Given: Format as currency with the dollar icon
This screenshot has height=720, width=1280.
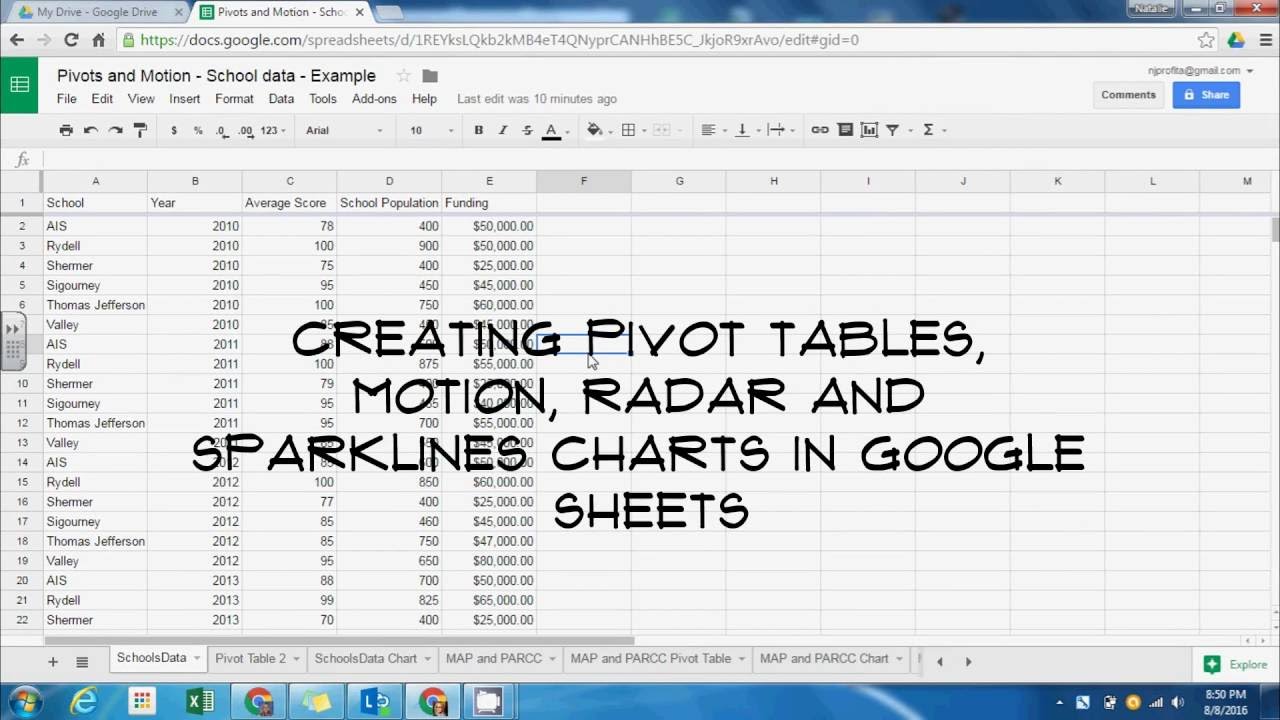Looking at the screenshot, I should point(174,130).
